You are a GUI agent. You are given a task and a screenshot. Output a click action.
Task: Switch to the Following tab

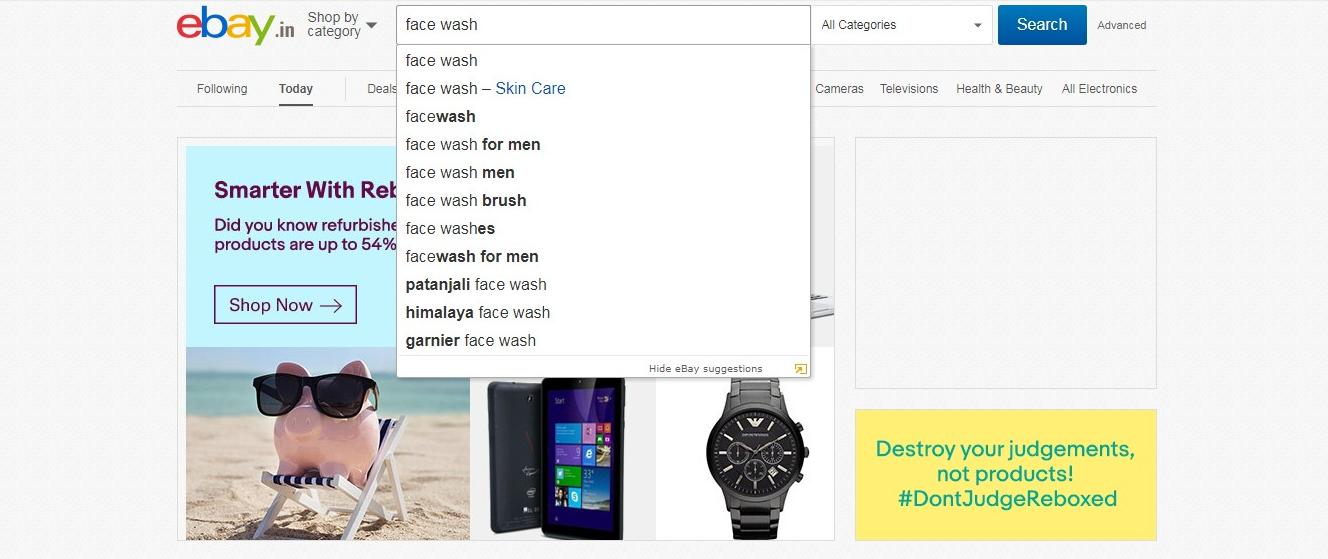coord(222,89)
